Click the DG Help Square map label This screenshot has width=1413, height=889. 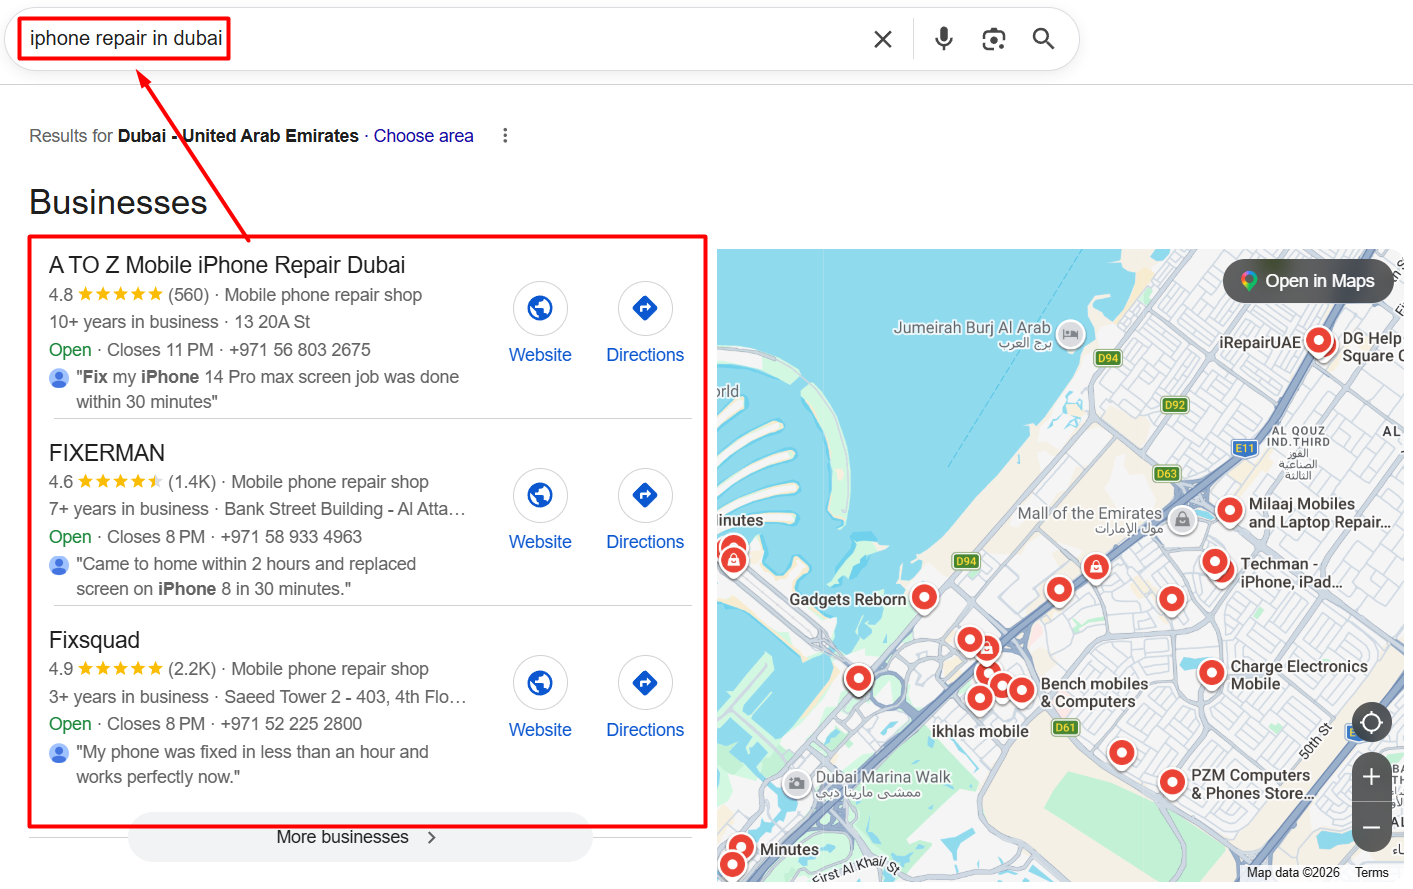1372,347
